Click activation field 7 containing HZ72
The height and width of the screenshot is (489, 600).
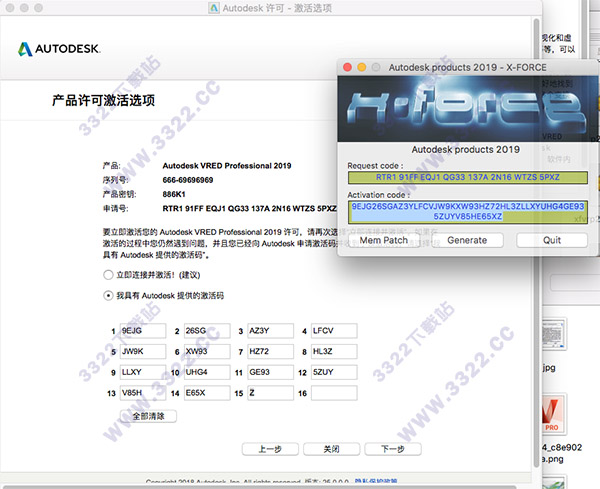271,352
